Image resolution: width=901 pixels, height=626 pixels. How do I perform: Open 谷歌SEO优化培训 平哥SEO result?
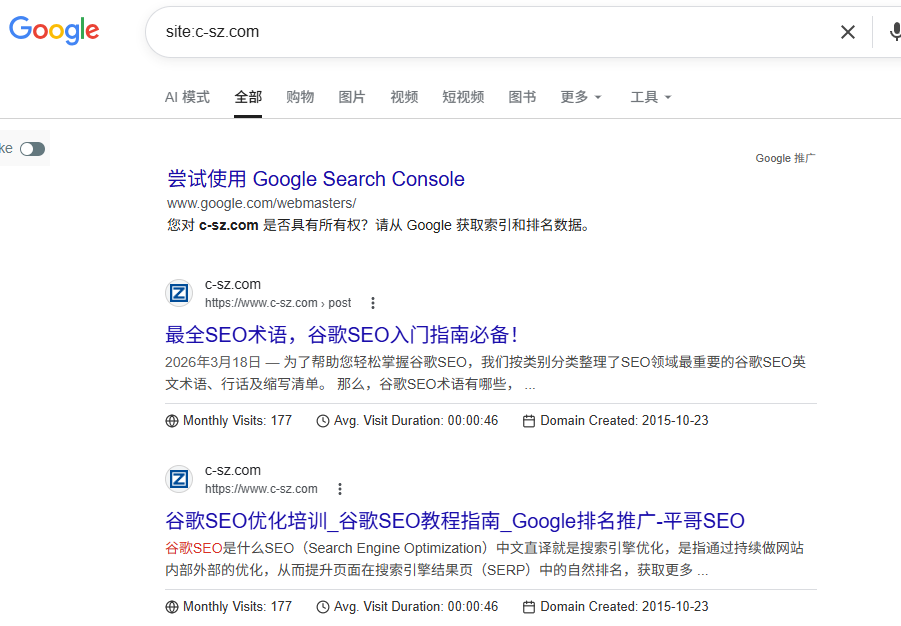[x=455, y=521]
